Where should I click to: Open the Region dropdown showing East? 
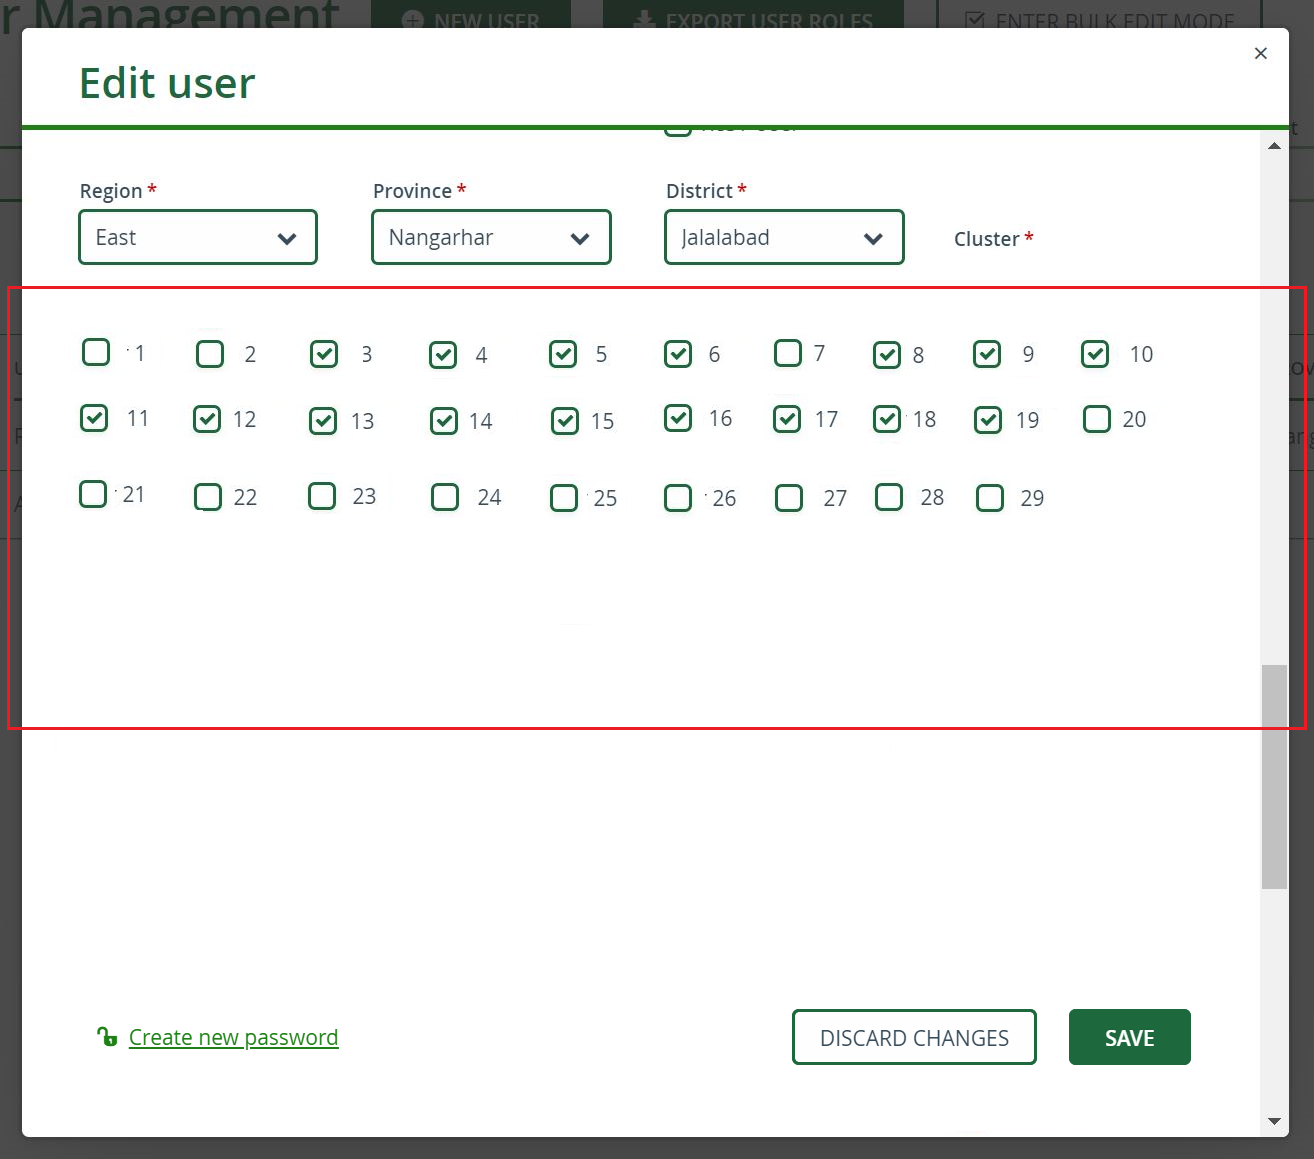coord(197,237)
